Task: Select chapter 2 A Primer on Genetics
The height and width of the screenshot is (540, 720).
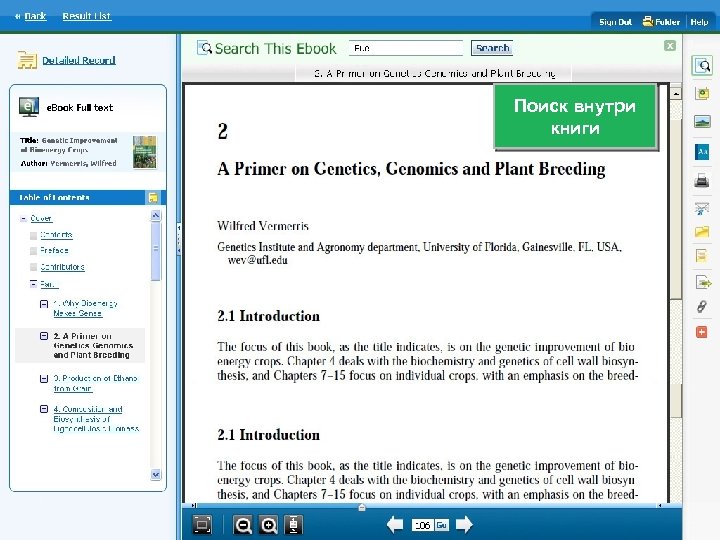Action: tap(93, 345)
